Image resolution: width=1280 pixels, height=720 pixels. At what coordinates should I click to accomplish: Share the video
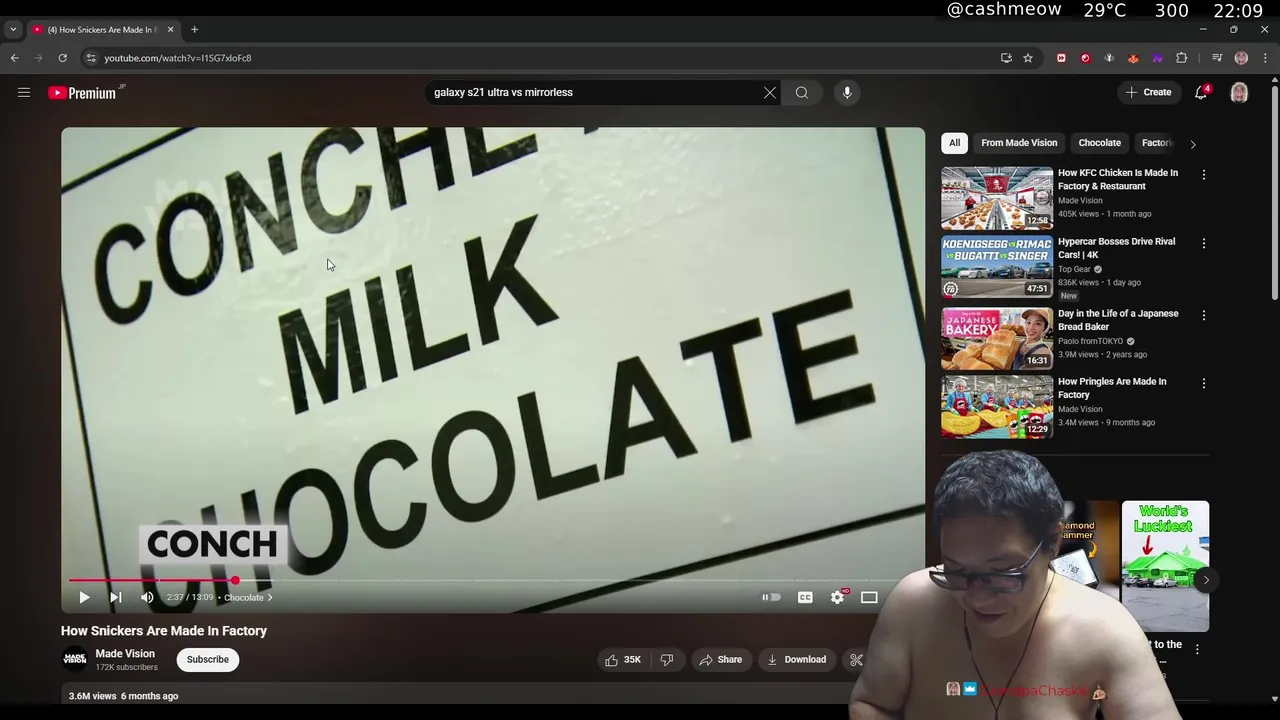[x=720, y=659]
